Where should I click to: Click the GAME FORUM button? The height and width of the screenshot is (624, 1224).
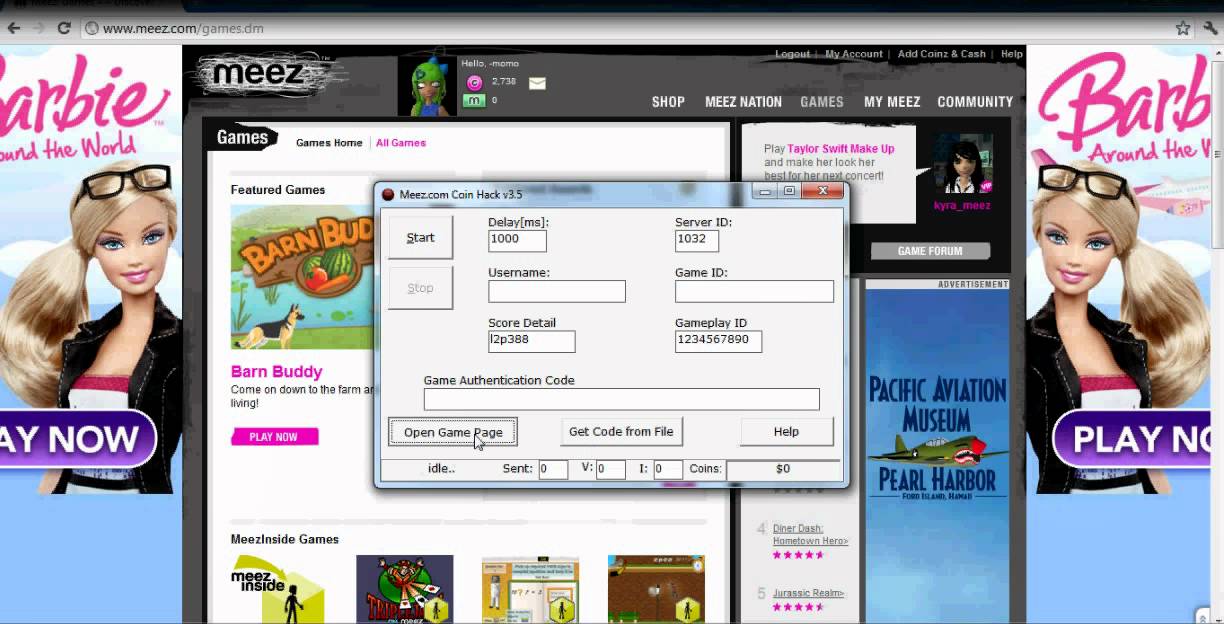[x=930, y=251]
